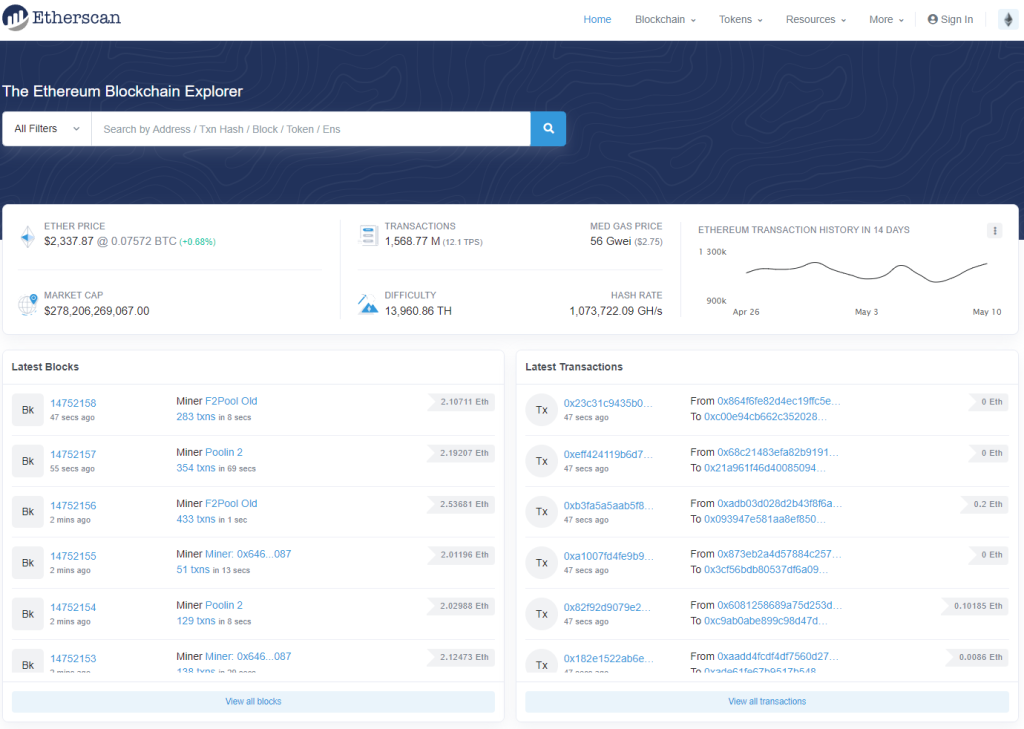The image size is (1024, 729).
Task: Open block 14752155
Action: (73, 557)
